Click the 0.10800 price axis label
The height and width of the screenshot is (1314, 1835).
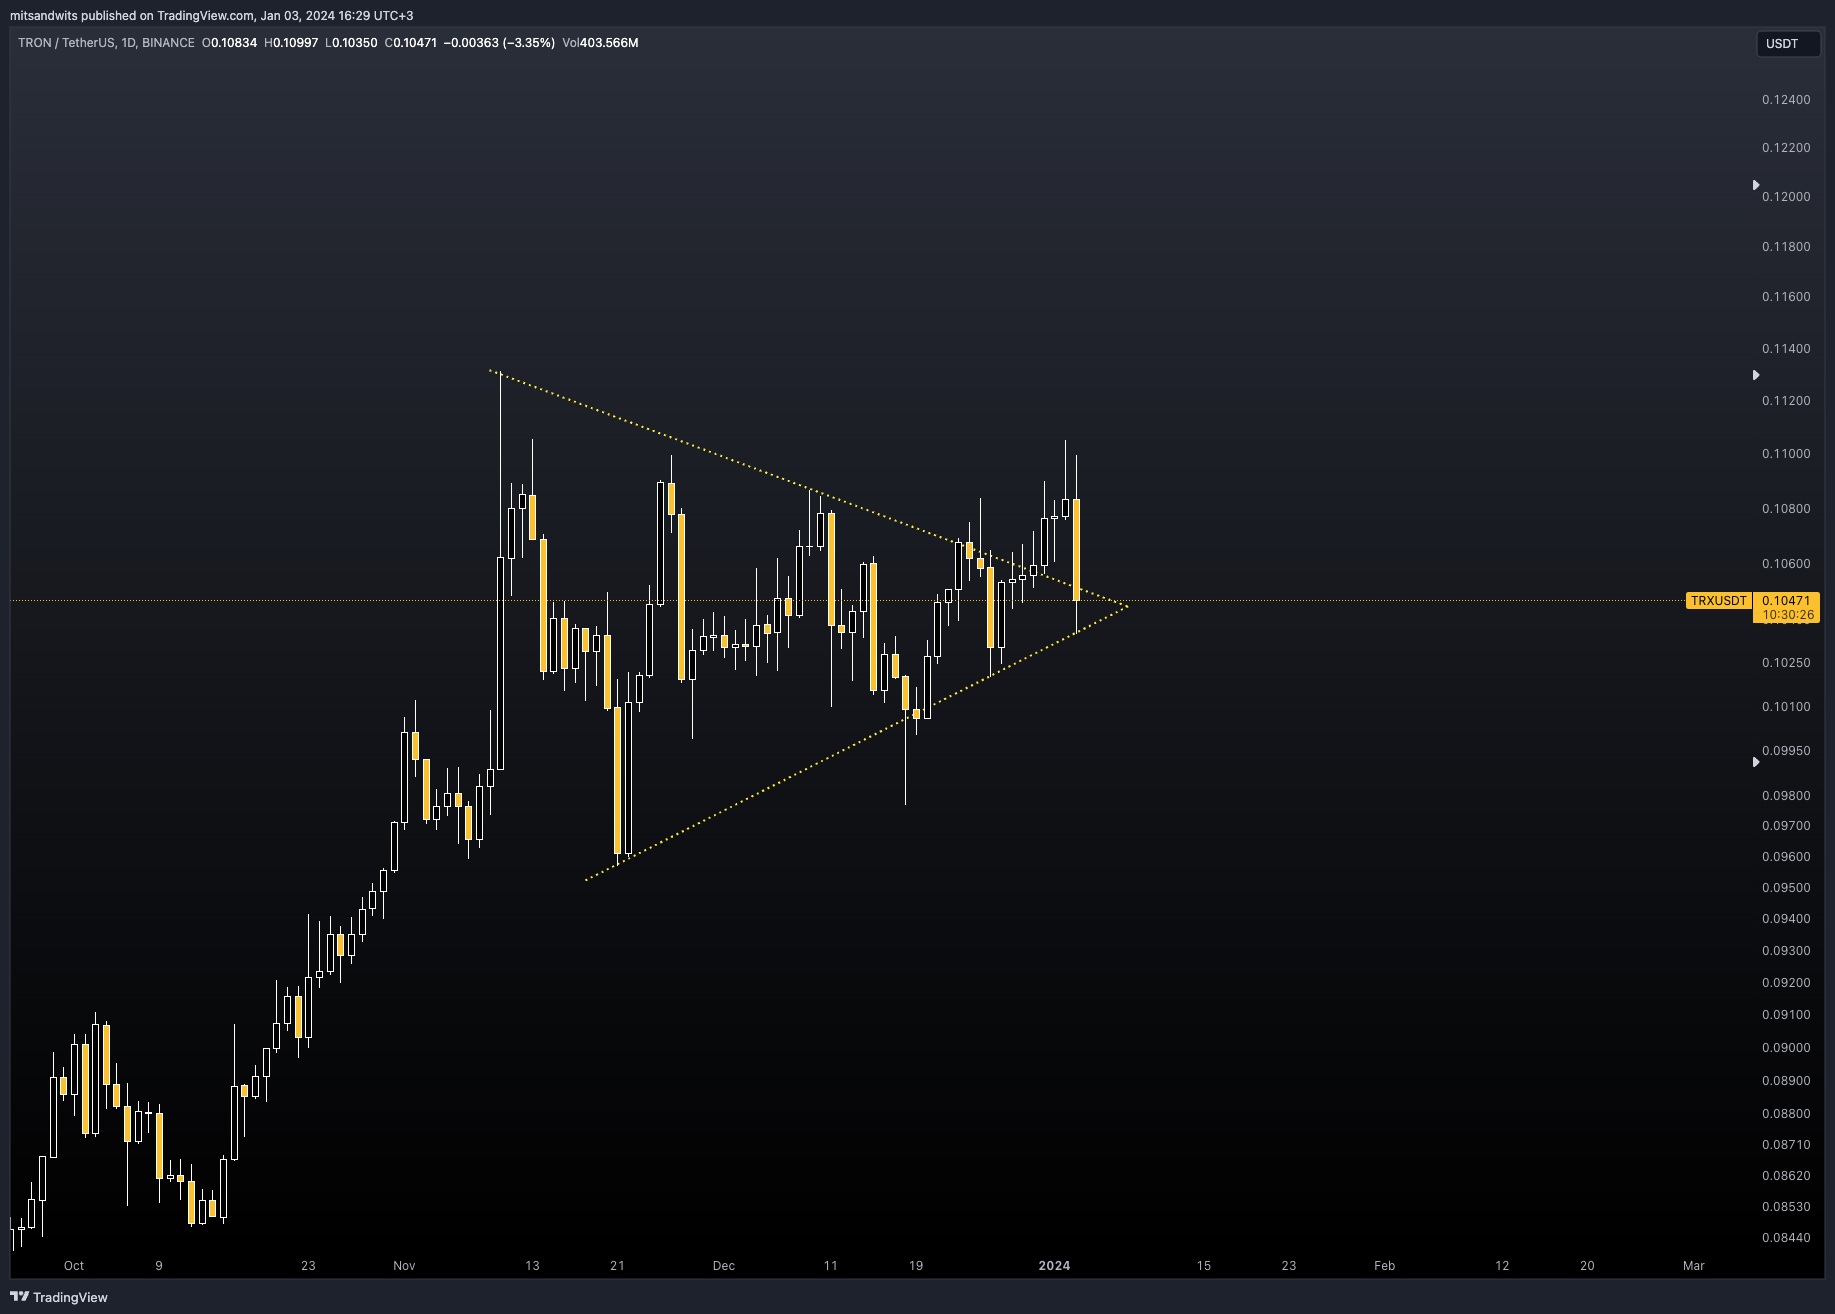point(1786,509)
